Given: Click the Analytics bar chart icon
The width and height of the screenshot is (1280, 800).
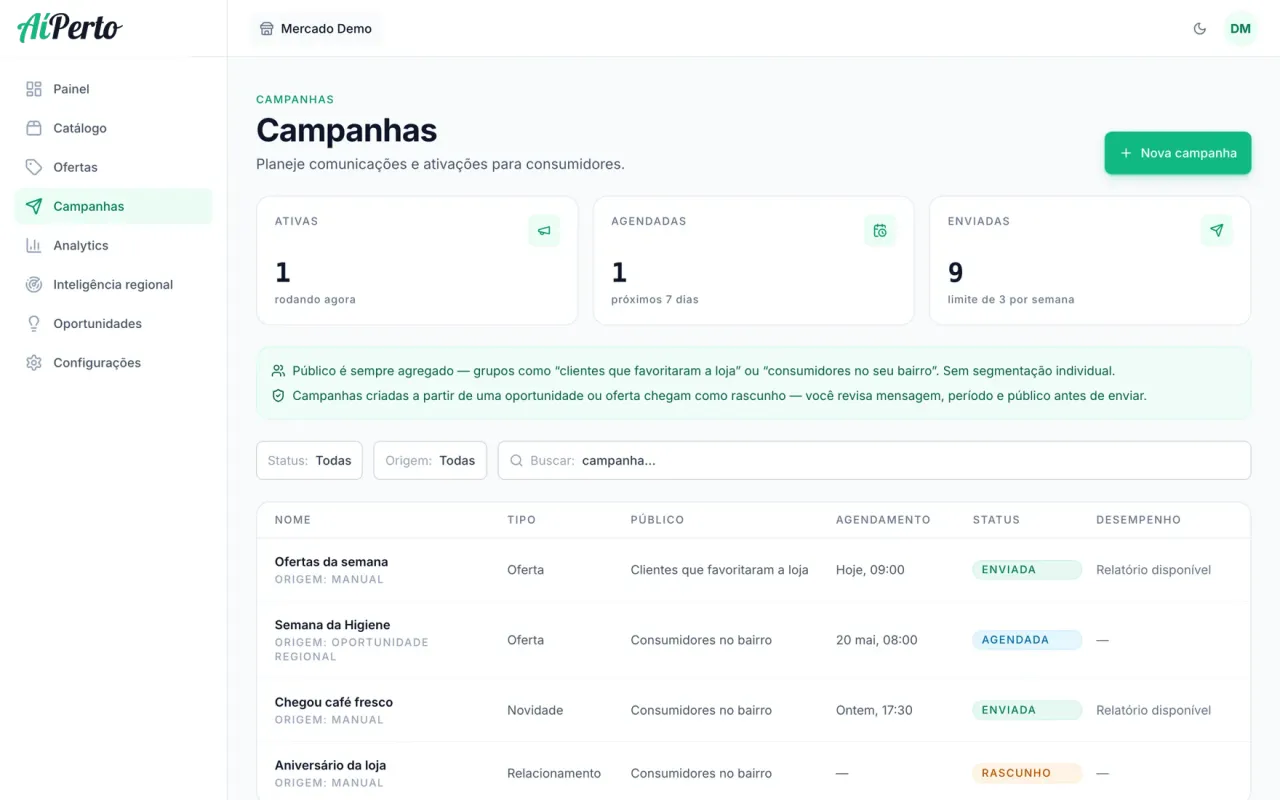Looking at the screenshot, I should (34, 245).
